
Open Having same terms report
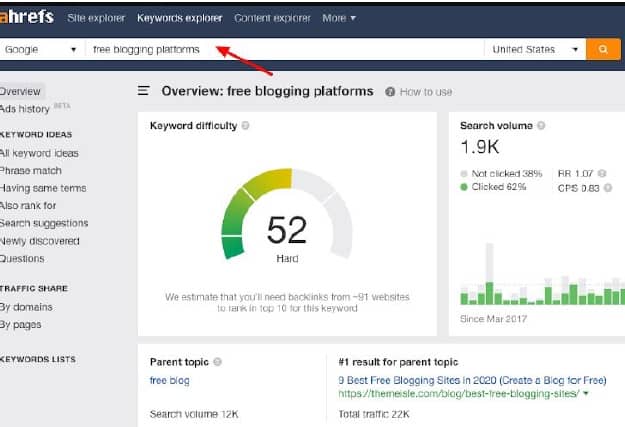click(43, 188)
